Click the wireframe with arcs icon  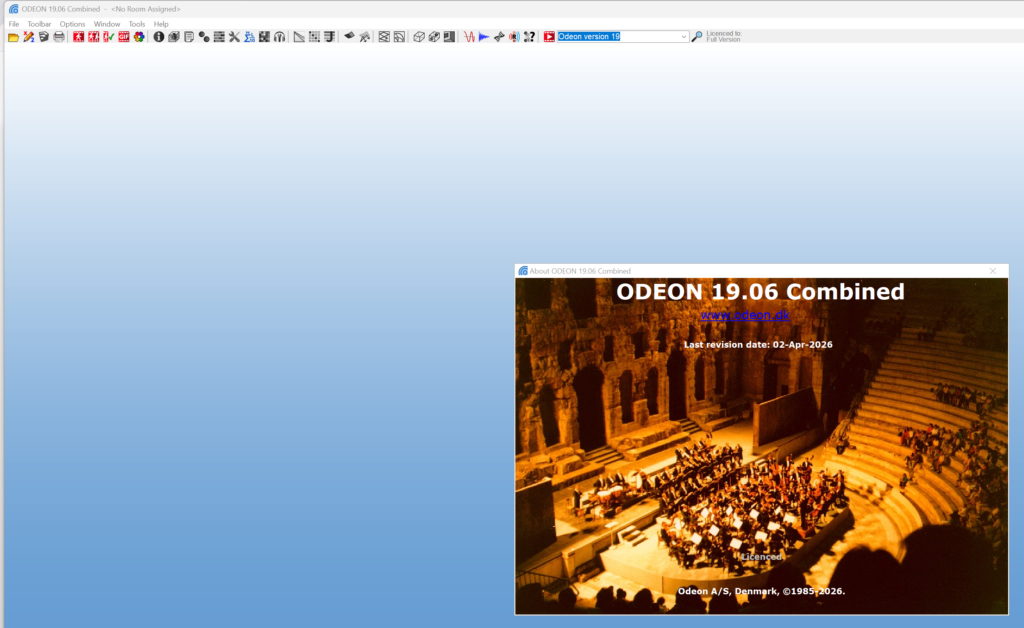pyautogui.click(x=399, y=37)
